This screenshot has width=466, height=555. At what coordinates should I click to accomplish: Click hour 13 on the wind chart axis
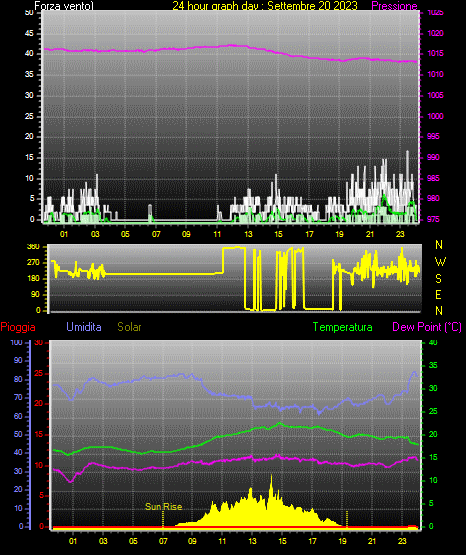click(248, 234)
